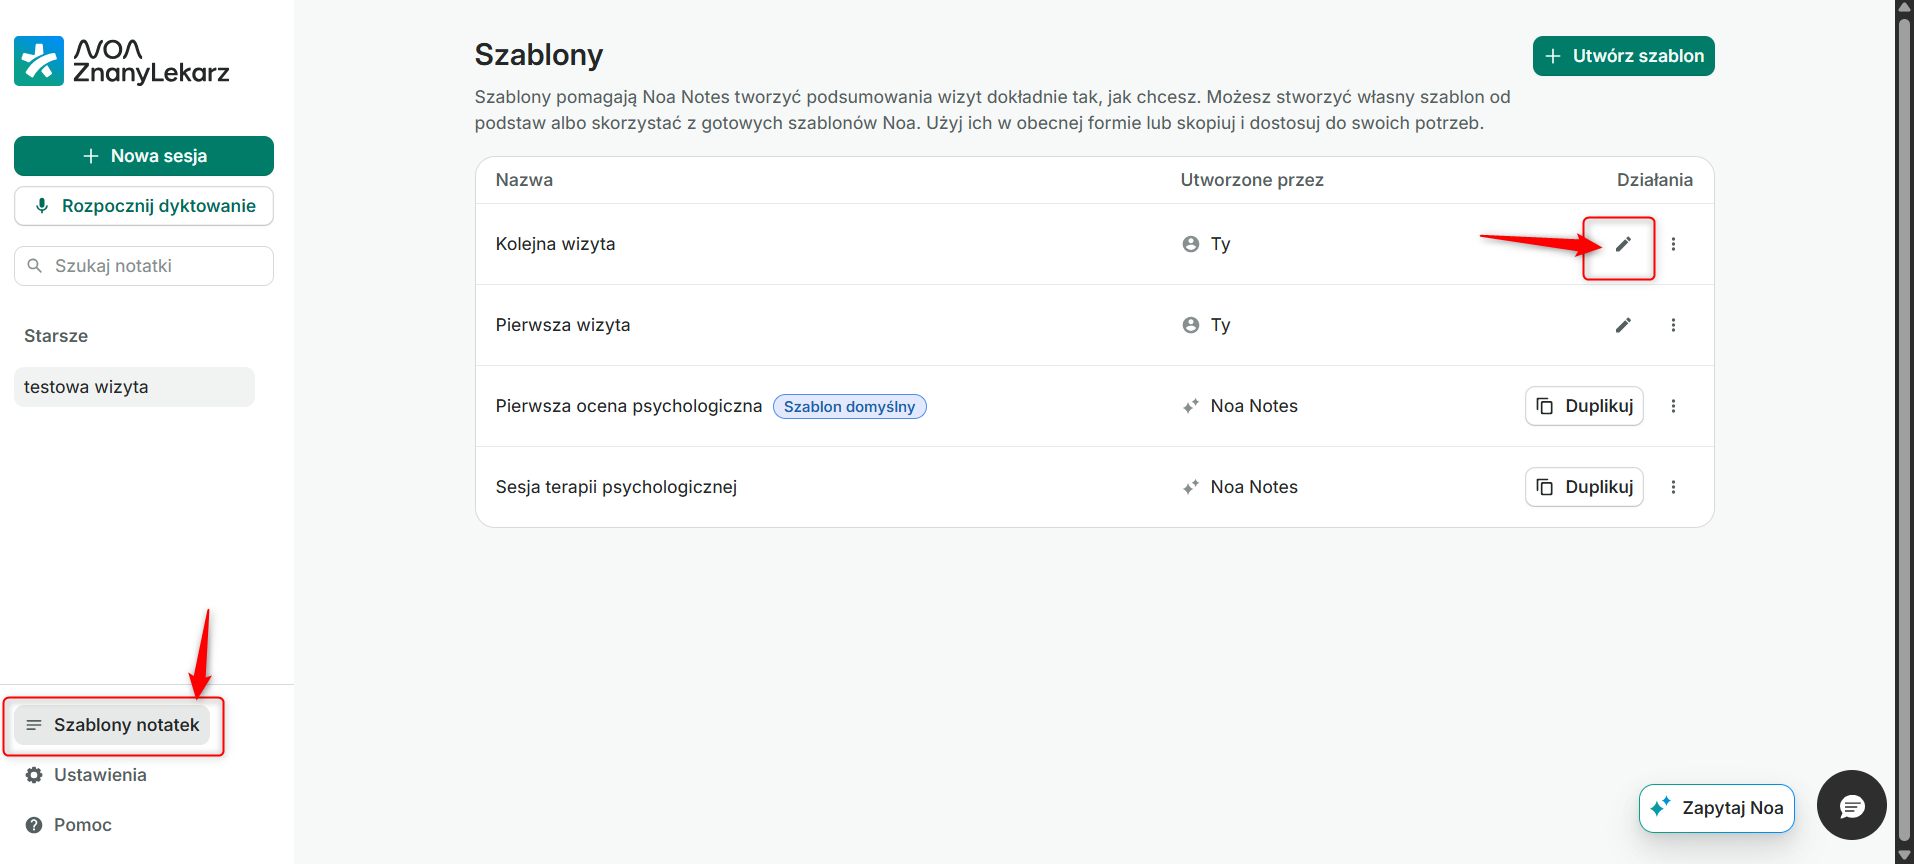
Task: Start a new session with Nowa sesja
Action: [x=144, y=156]
